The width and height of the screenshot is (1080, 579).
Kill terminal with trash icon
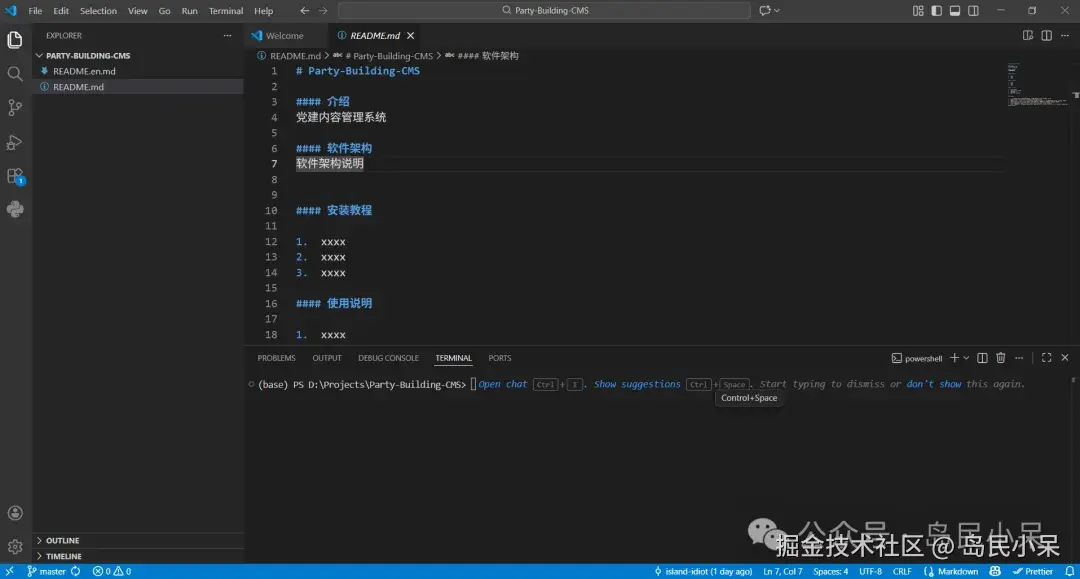(x=1001, y=358)
